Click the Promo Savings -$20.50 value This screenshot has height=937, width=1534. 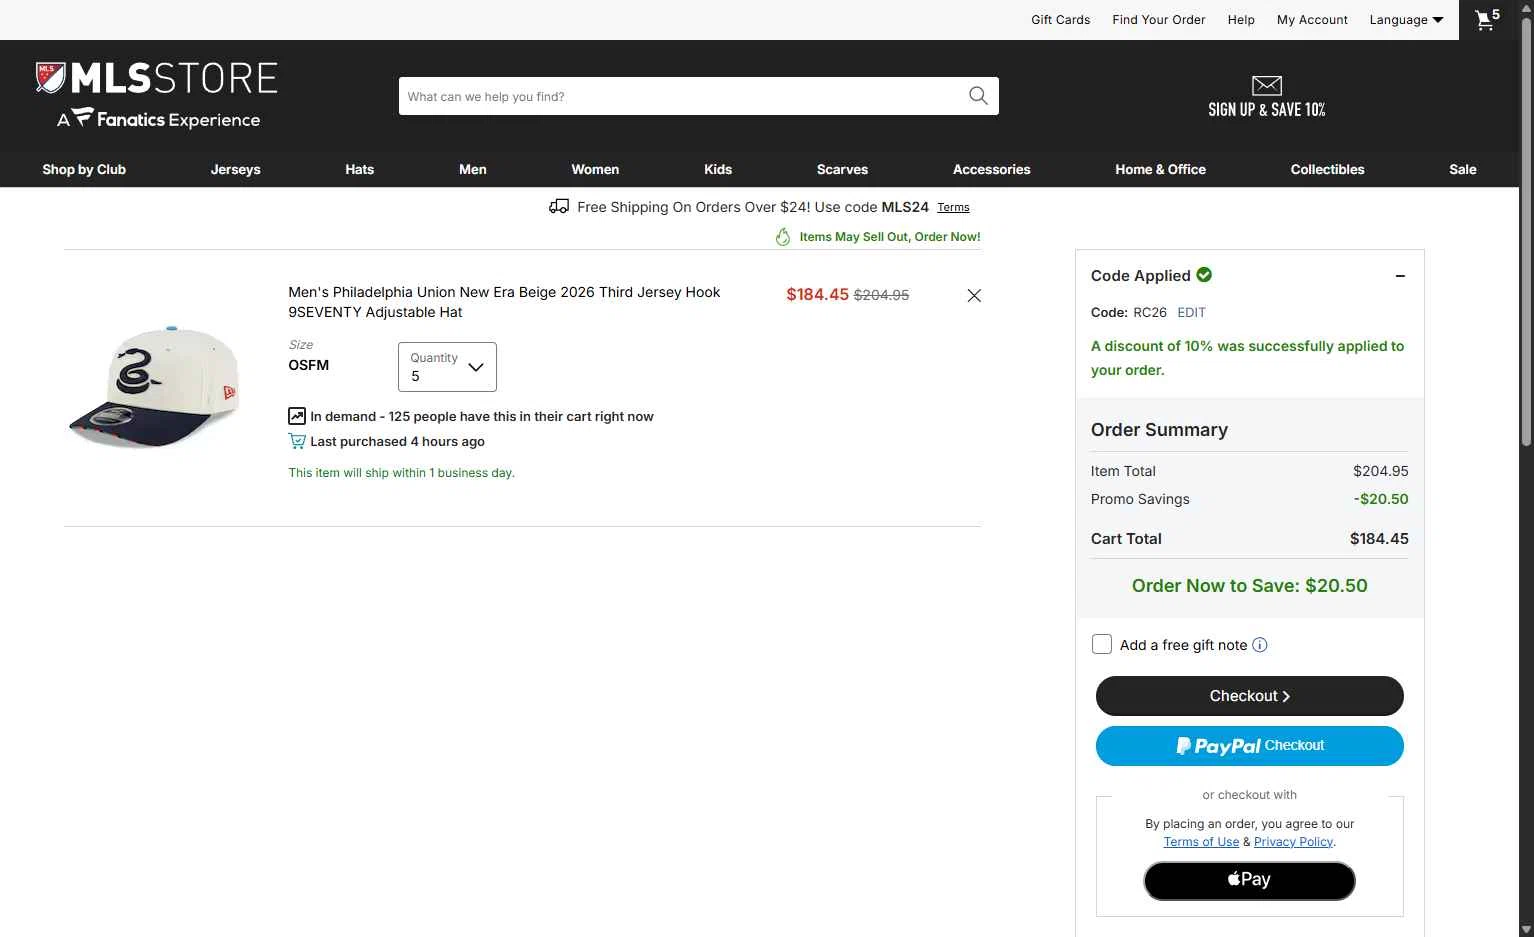(1381, 499)
